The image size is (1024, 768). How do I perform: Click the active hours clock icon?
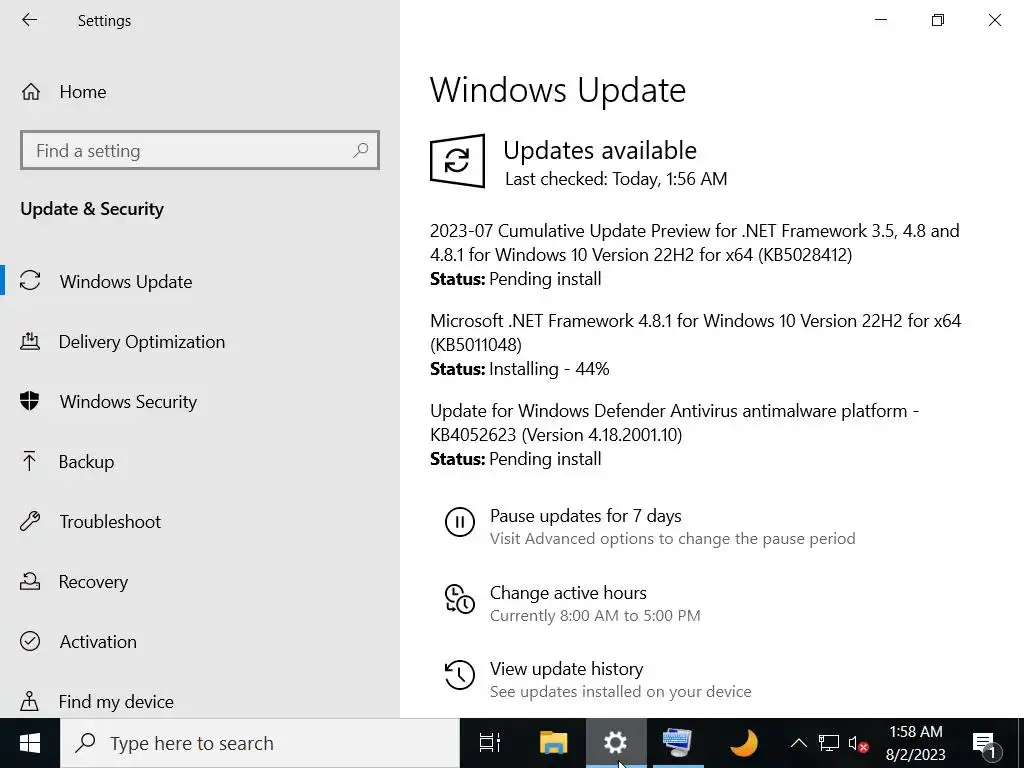(460, 599)
